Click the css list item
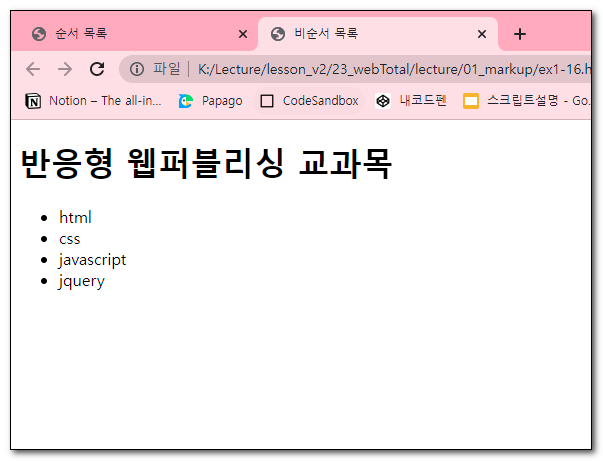603x461 pixels. click(x=69, y=238)
